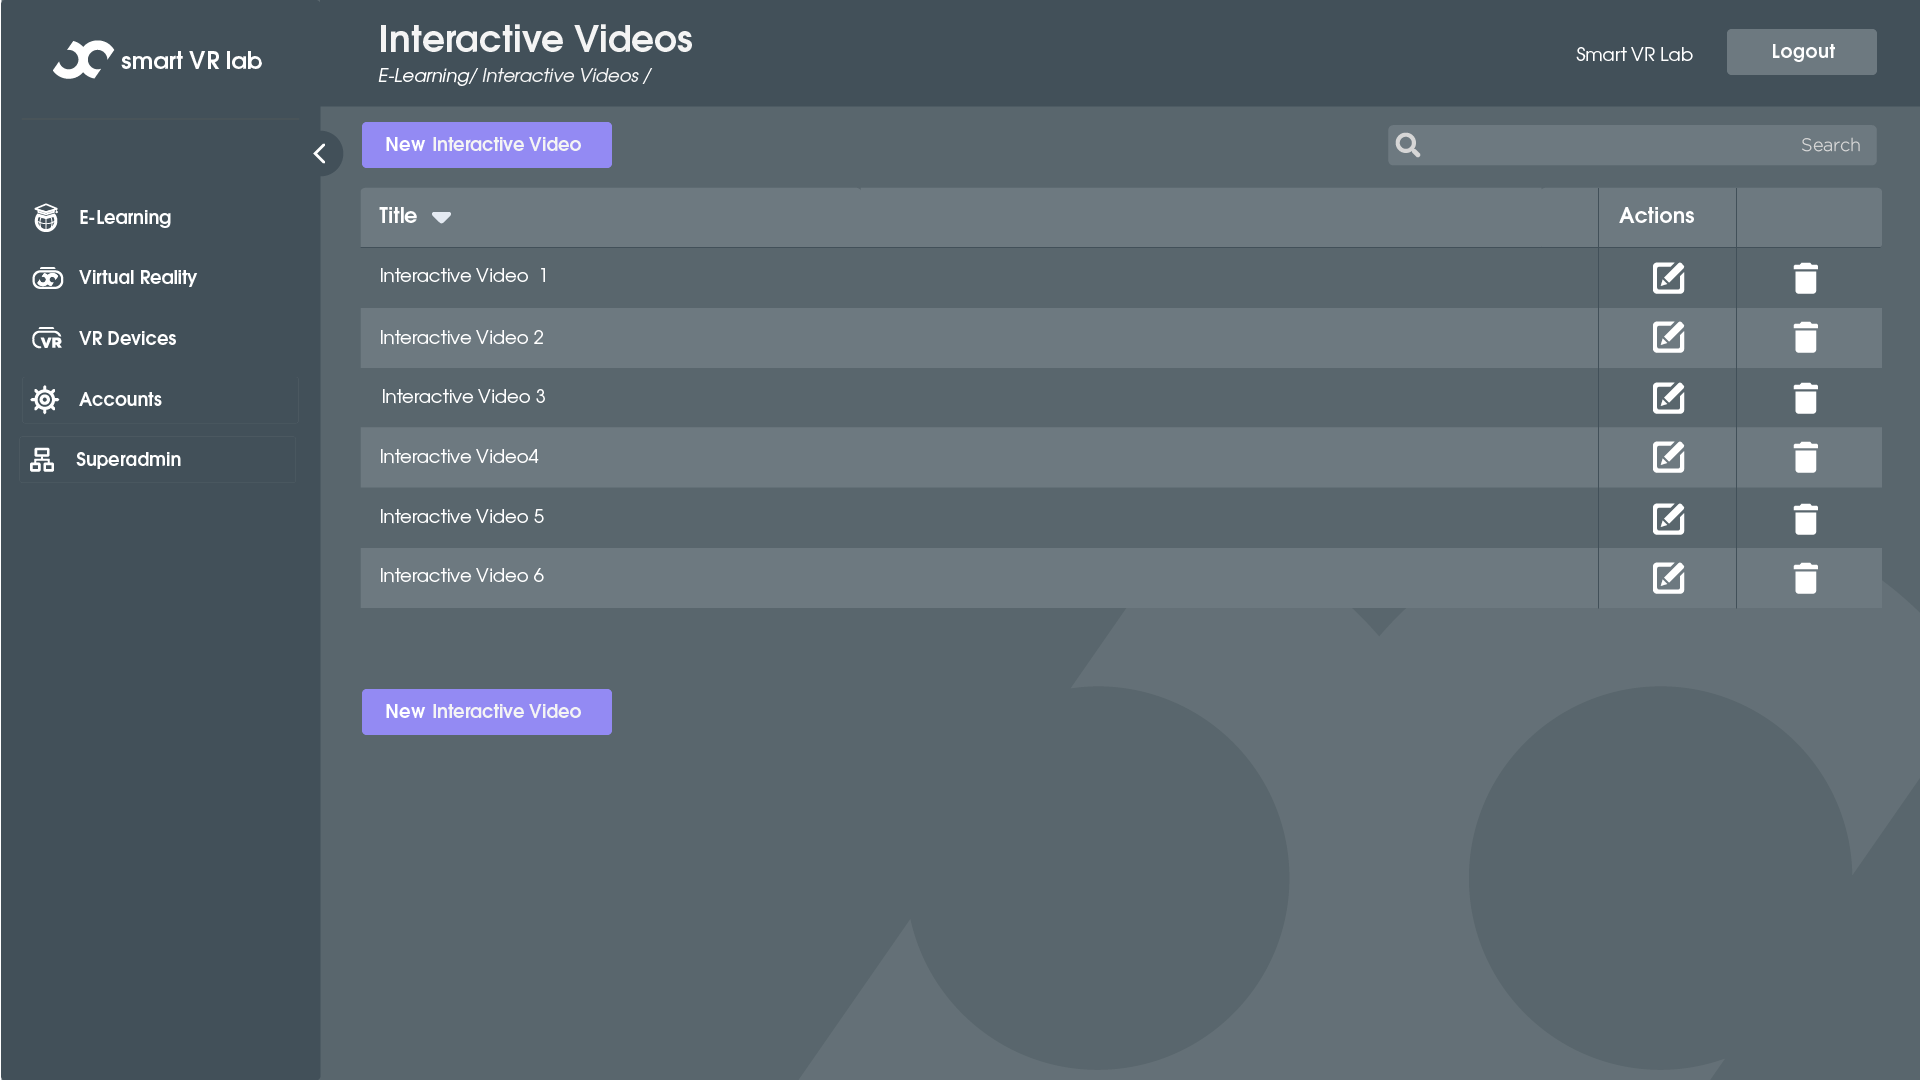
Task: Open editor for Interactive Video 5
Action: point(1668,519)
